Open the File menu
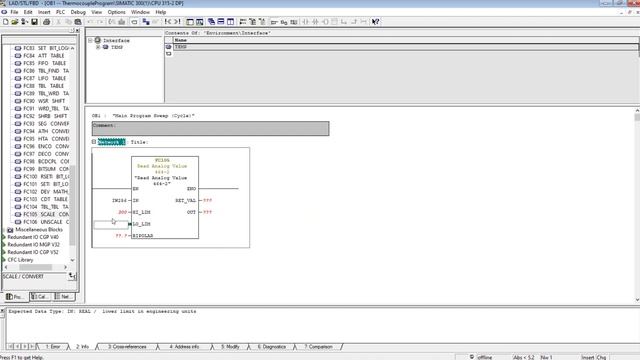 point(14,12)
